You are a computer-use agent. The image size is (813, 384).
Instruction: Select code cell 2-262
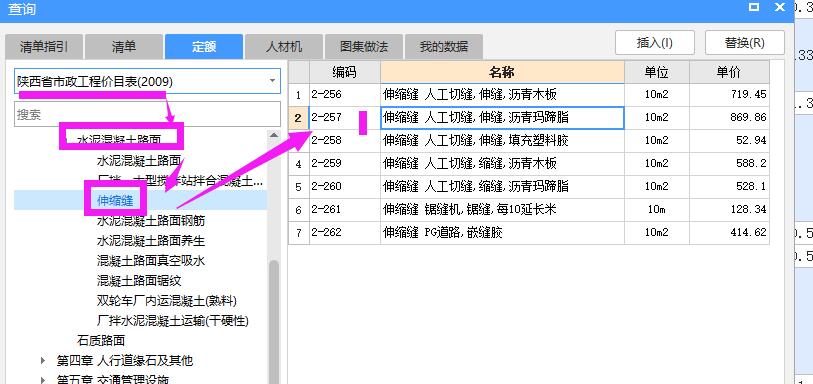[x=345, y=233]
